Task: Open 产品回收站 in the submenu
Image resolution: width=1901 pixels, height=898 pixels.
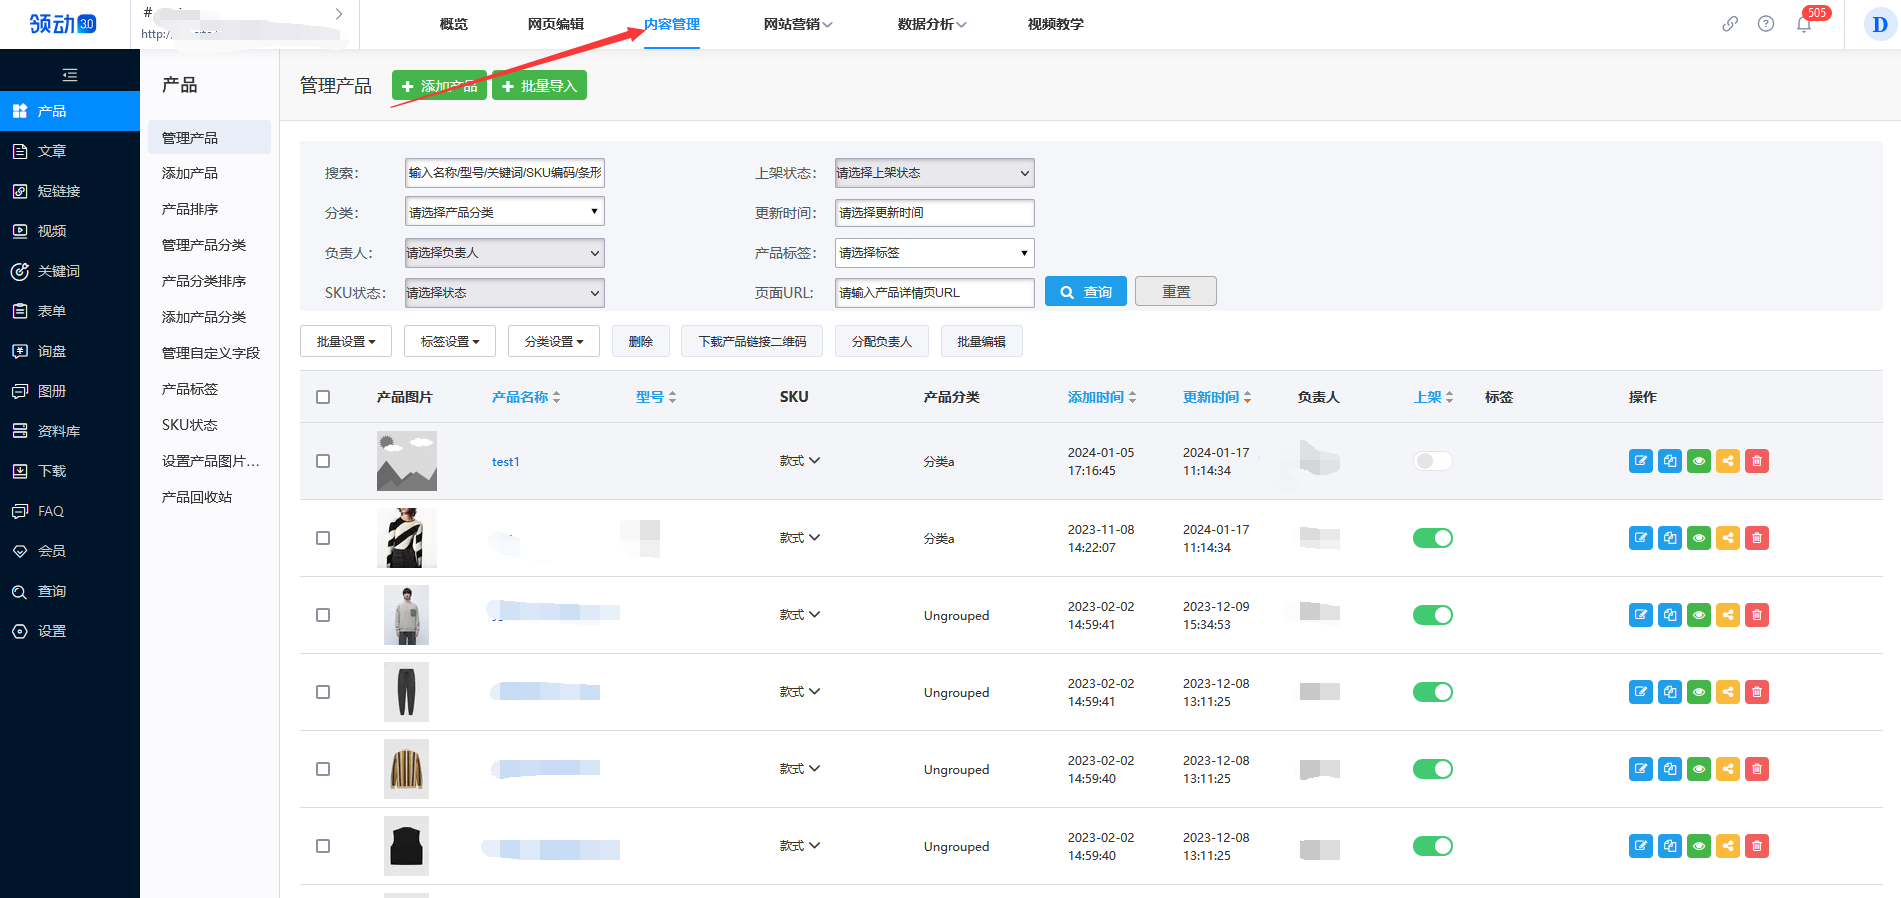Action: coord(197,497)
